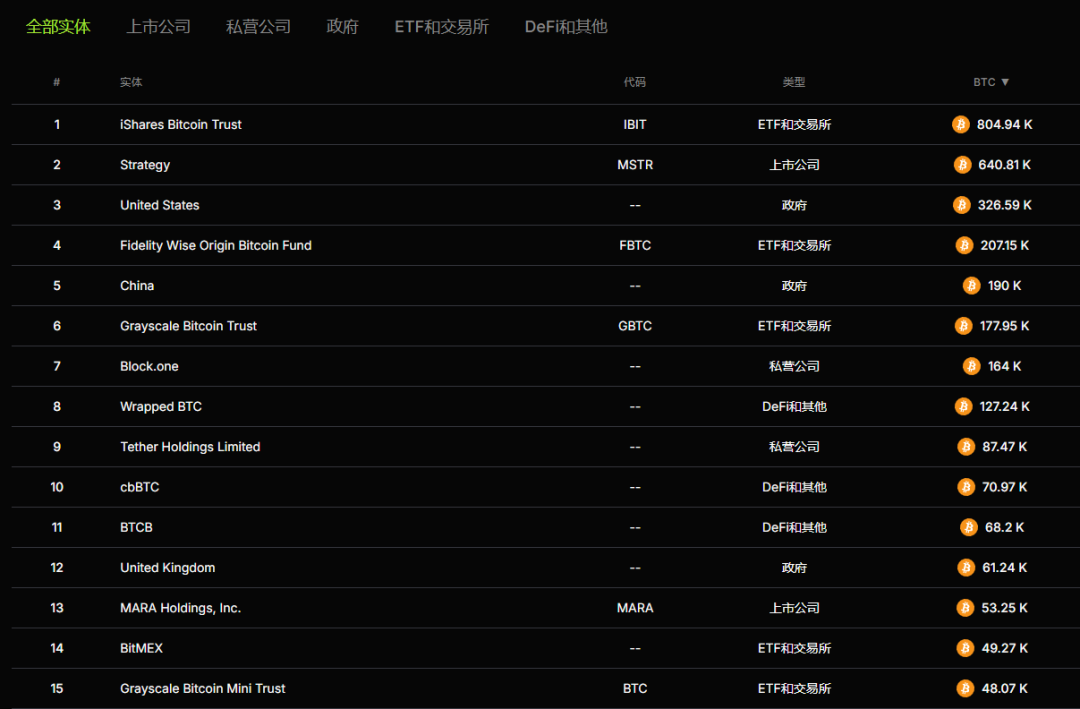Screen dimensions: 1080x709
Task: Select the BTCB entity name
Action: click(136, 528)
